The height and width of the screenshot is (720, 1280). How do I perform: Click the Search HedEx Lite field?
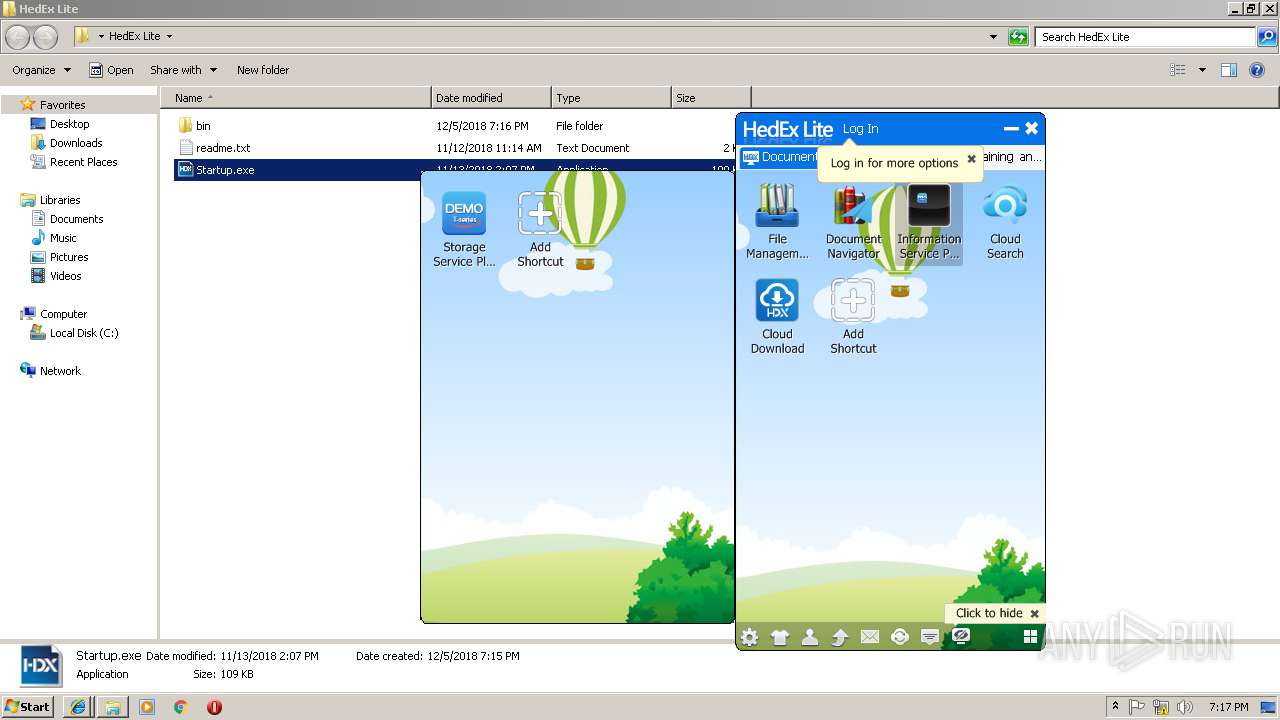click(x=1146, y=37)
